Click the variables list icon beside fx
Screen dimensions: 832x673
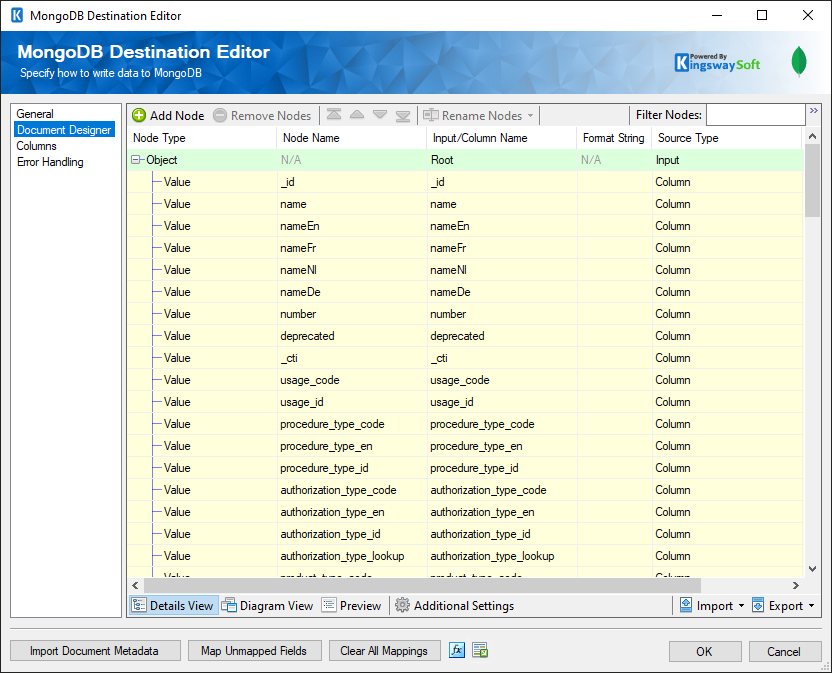pos(480,651)
